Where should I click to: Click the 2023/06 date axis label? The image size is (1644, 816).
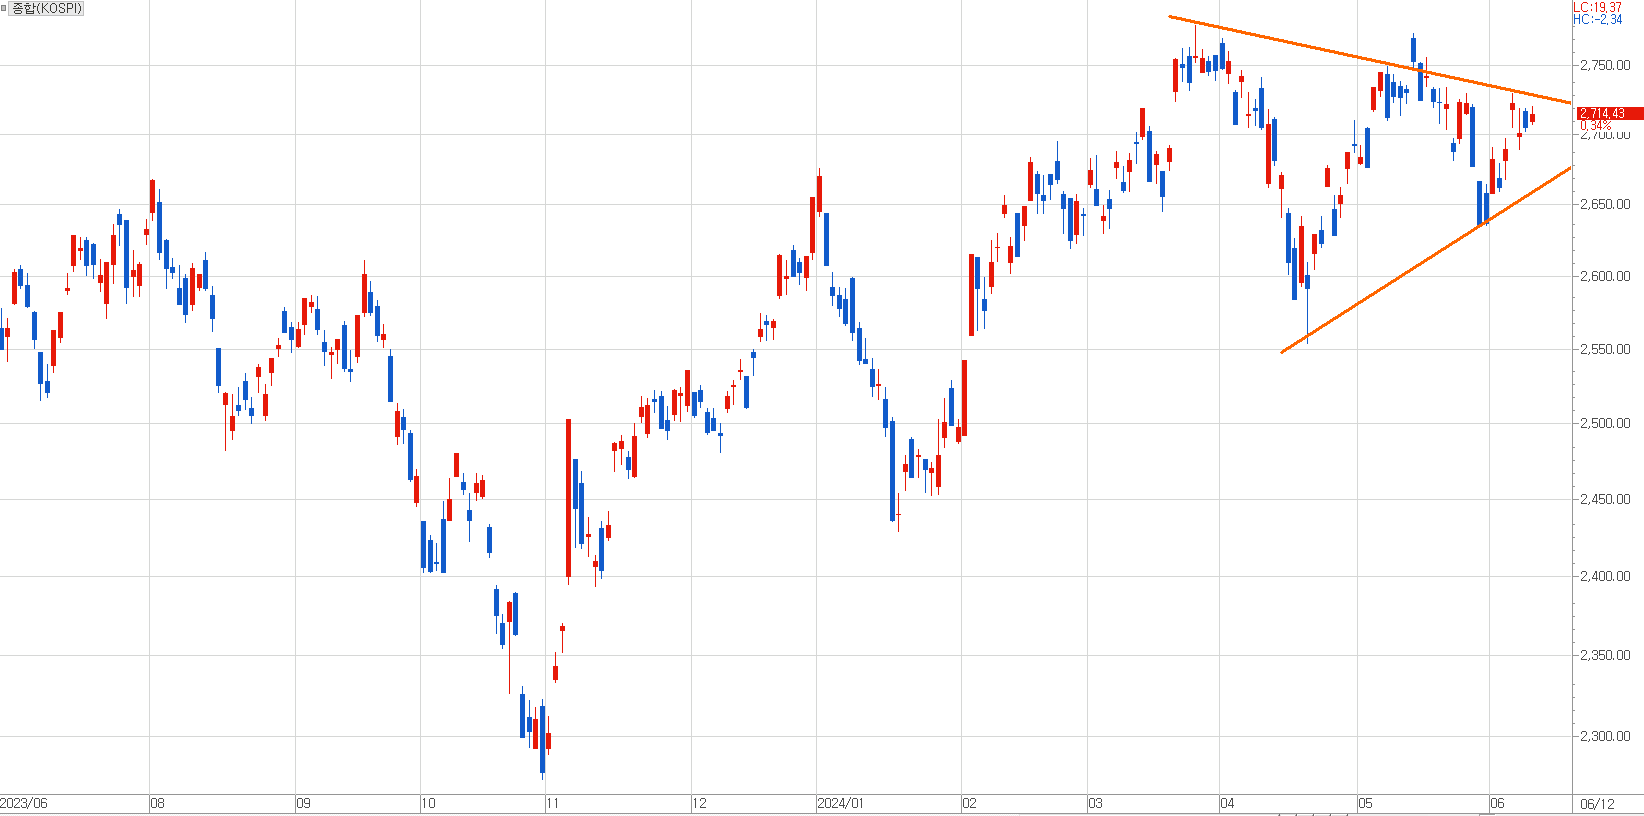point(24,804)
